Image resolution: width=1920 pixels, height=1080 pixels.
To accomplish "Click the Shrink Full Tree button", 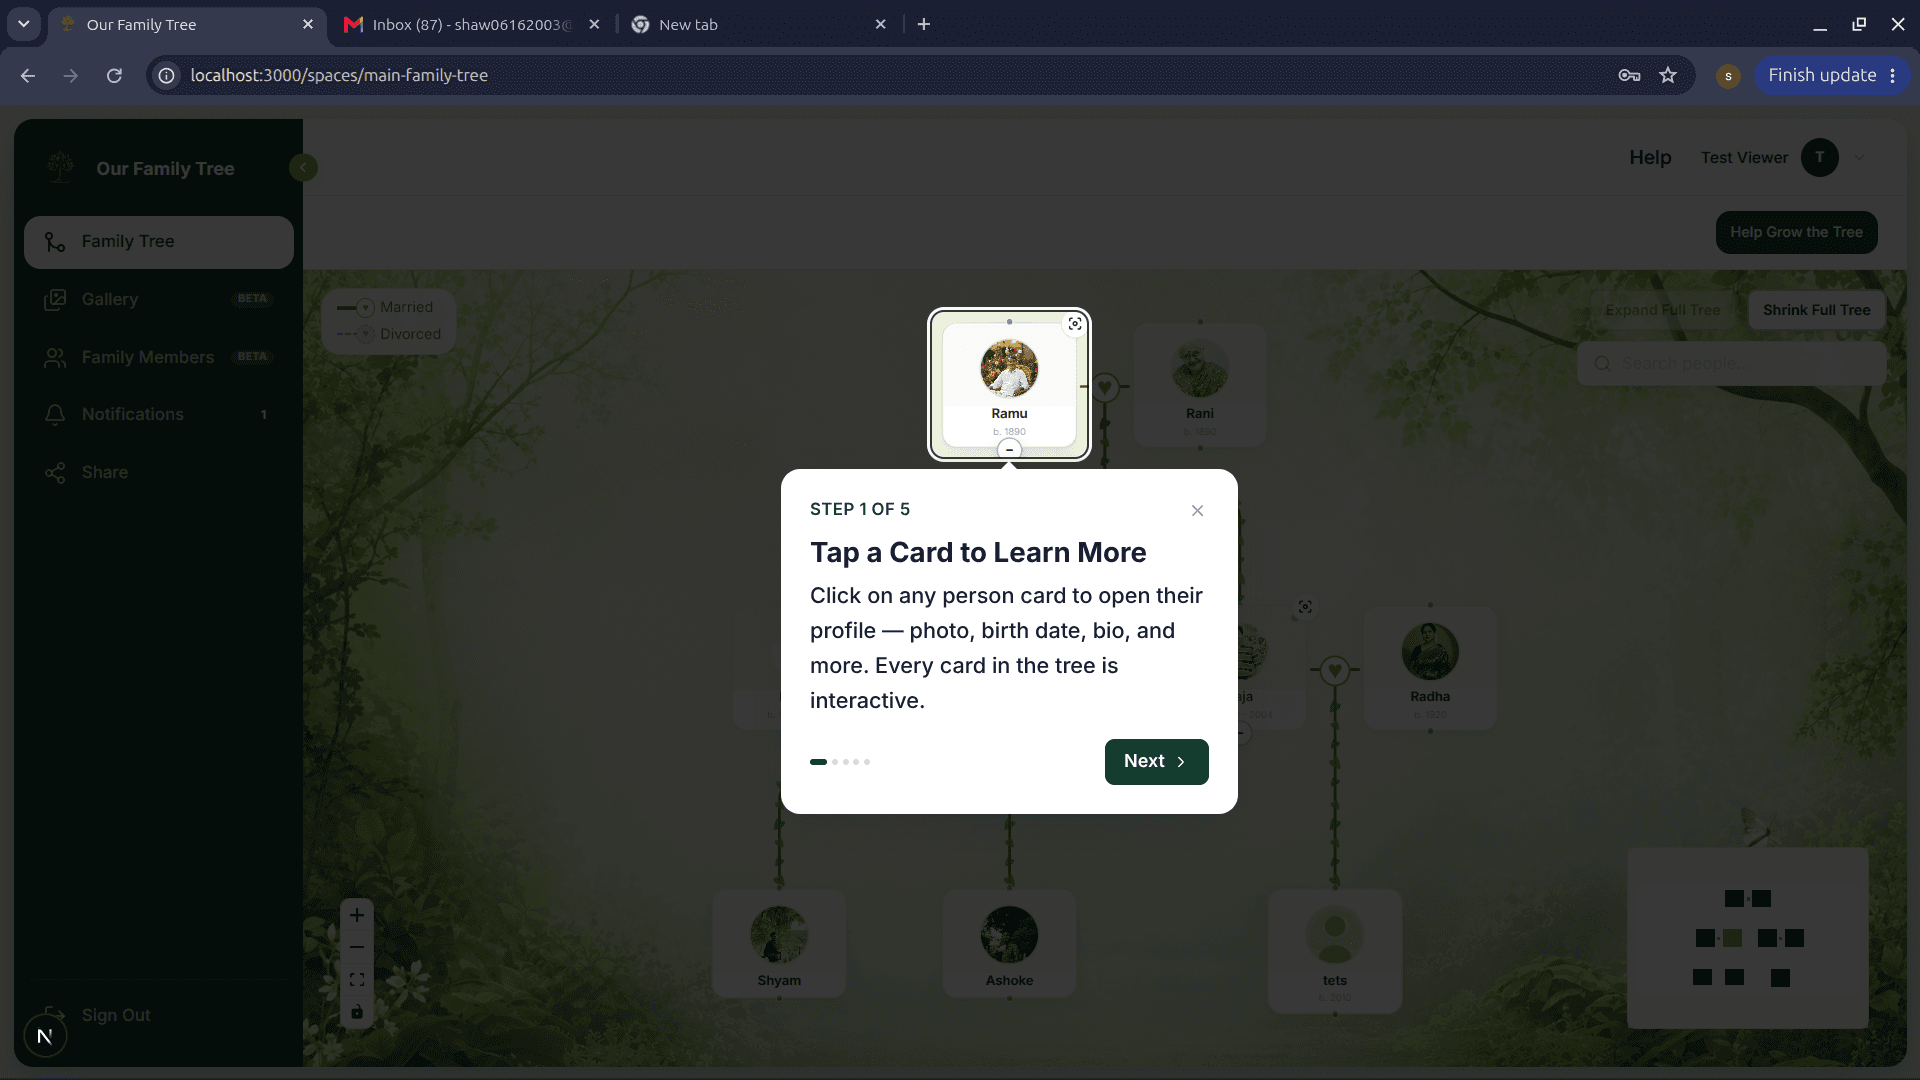I will point(1816,310).
